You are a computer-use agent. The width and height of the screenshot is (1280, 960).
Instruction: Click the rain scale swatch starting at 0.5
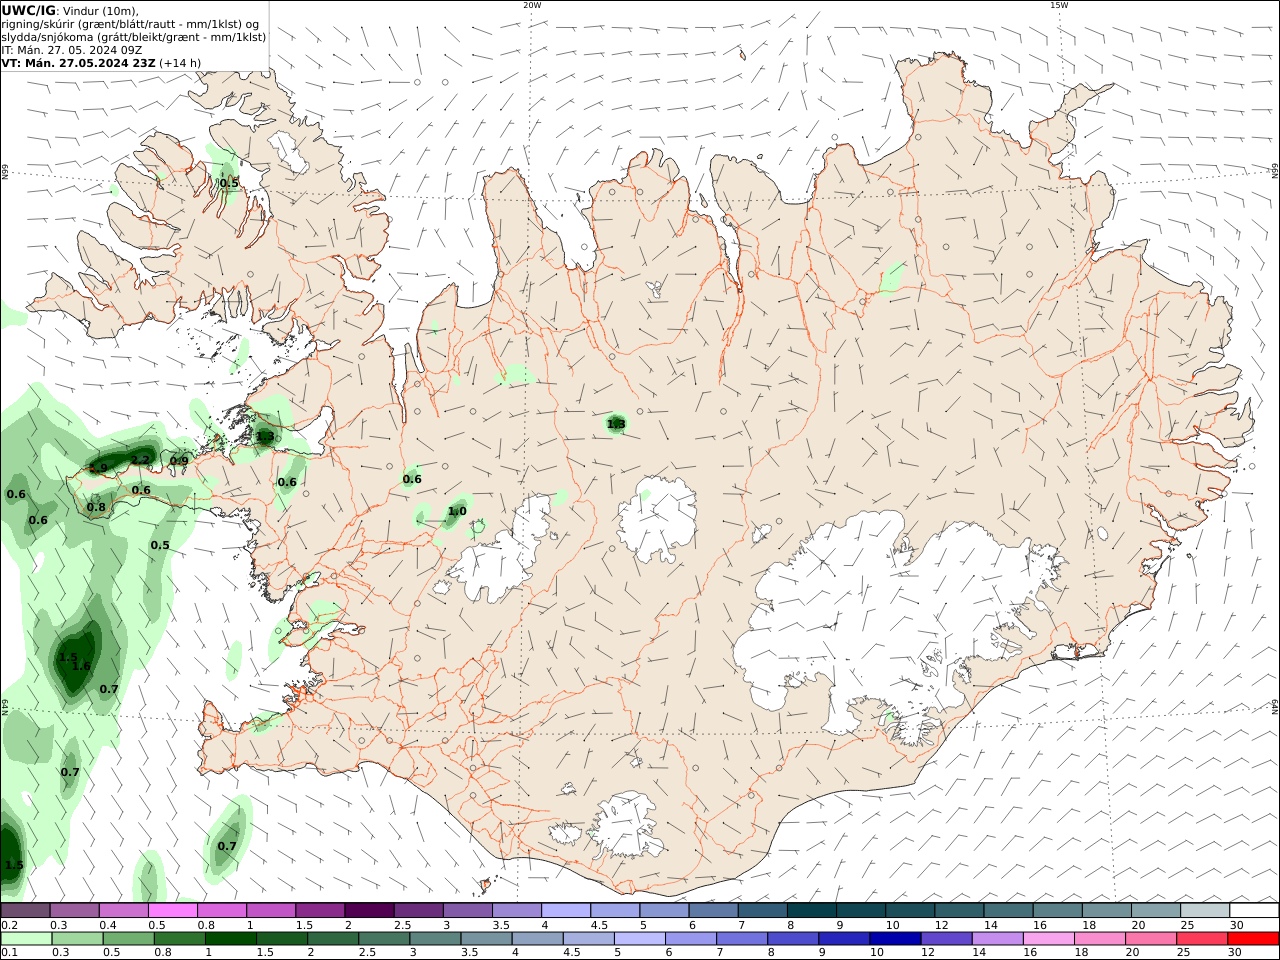(128, 939)
